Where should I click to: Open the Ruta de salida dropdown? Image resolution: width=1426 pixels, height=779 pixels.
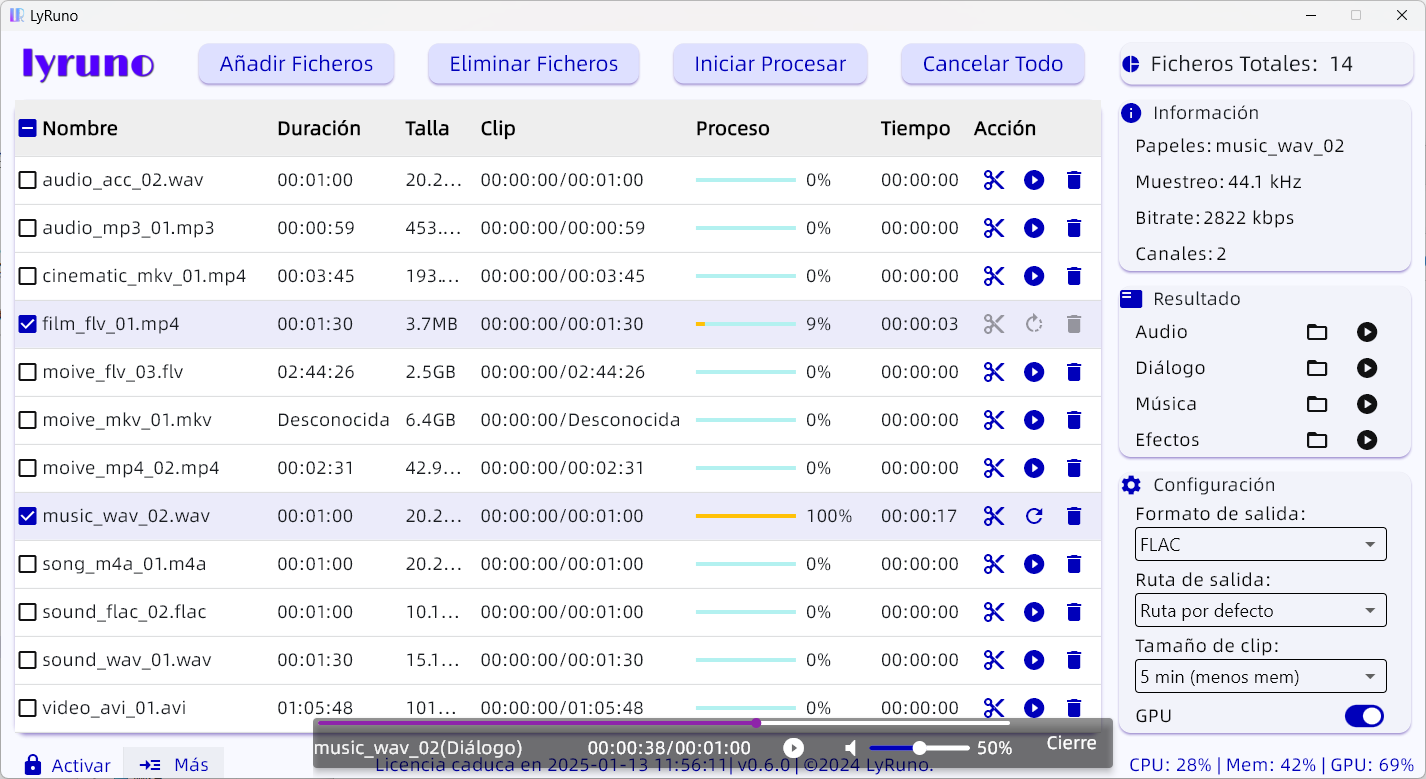pyautogui.click(x=1260, y=610)
